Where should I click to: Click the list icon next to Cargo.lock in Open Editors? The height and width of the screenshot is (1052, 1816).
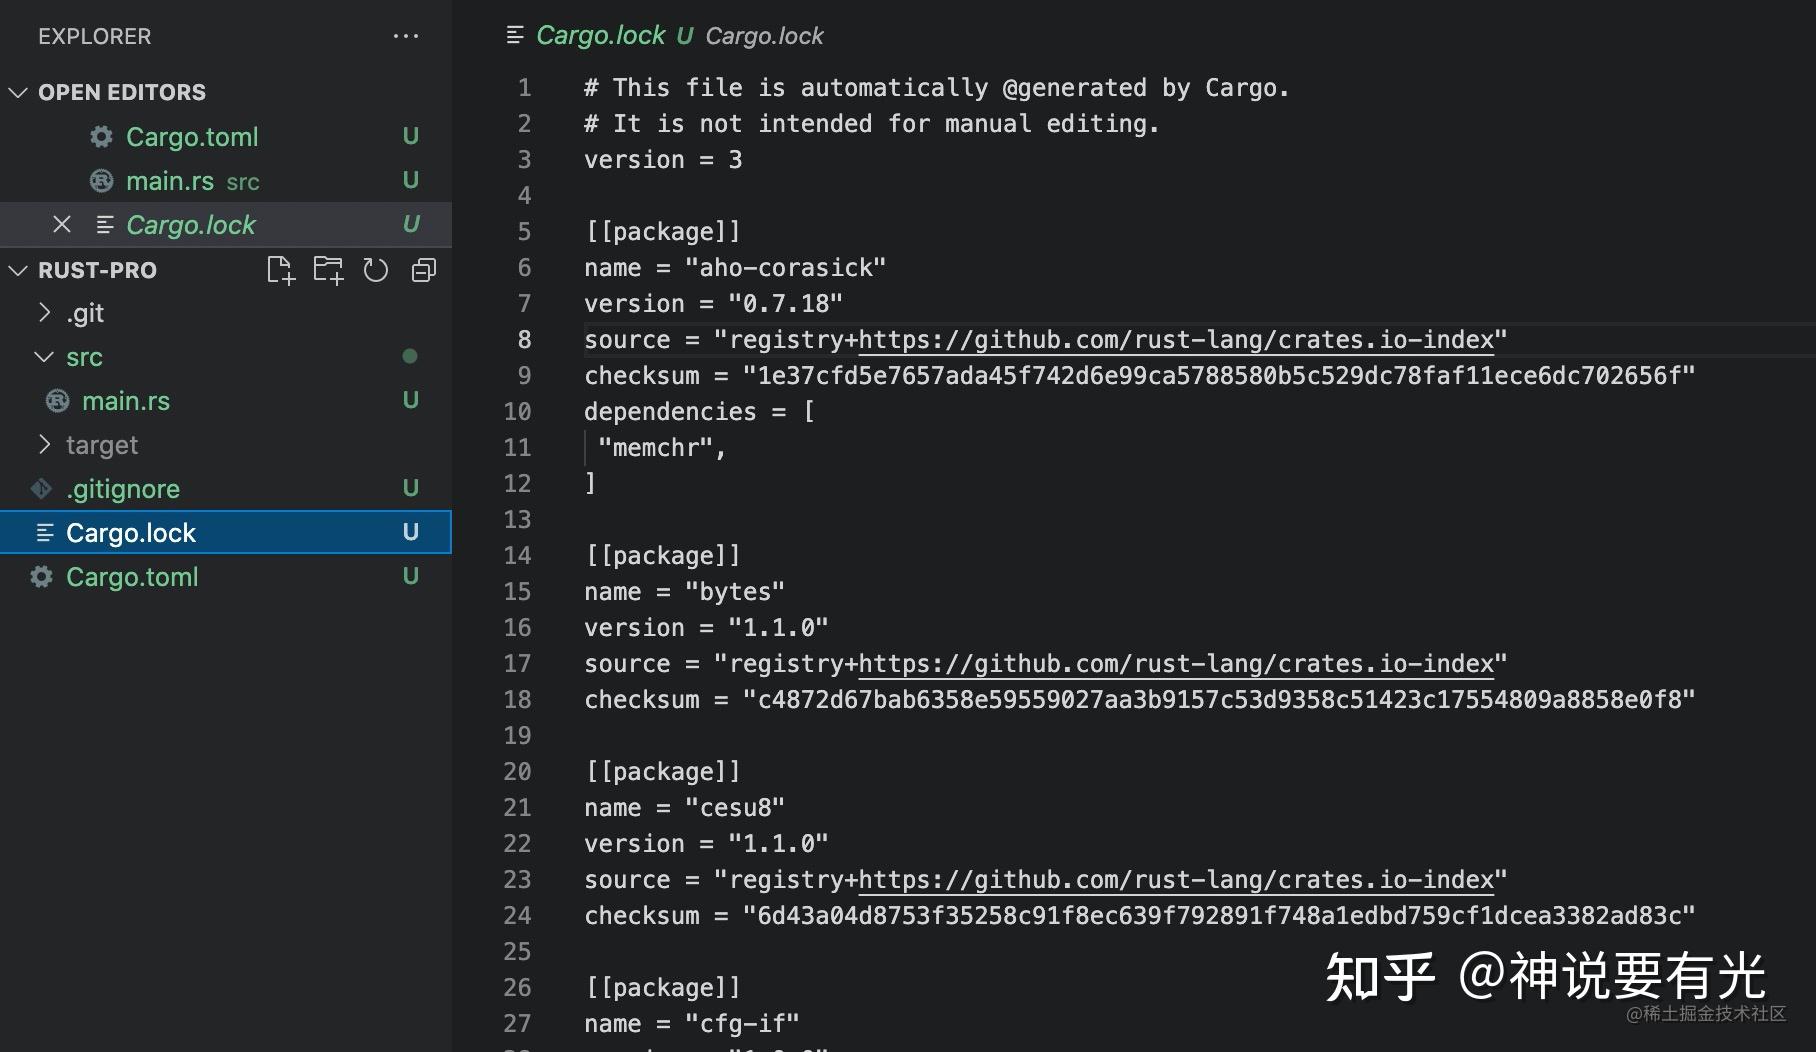105,224
